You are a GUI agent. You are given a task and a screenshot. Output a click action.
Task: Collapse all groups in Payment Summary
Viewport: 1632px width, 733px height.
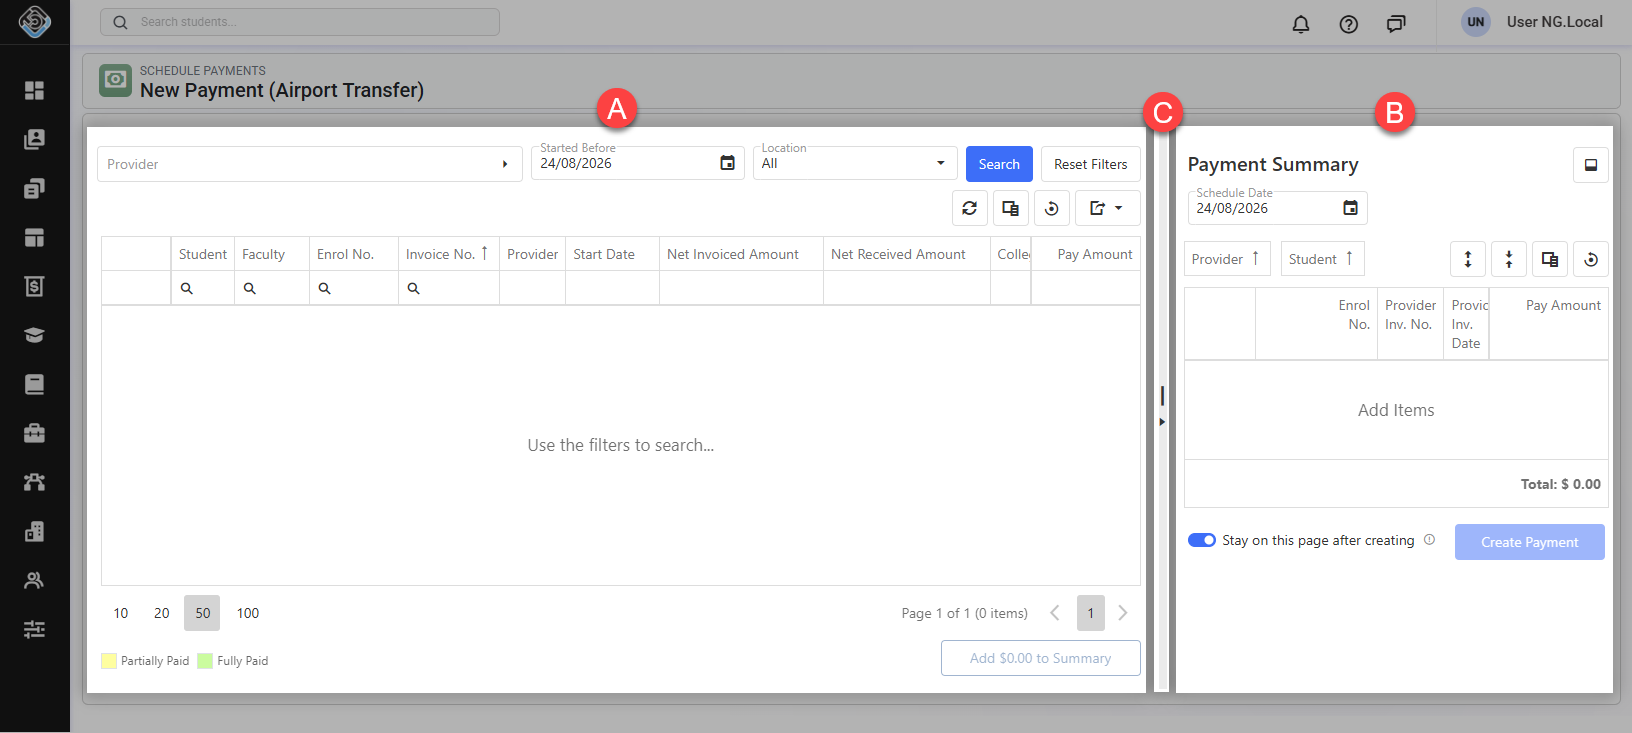(1509, 259)
